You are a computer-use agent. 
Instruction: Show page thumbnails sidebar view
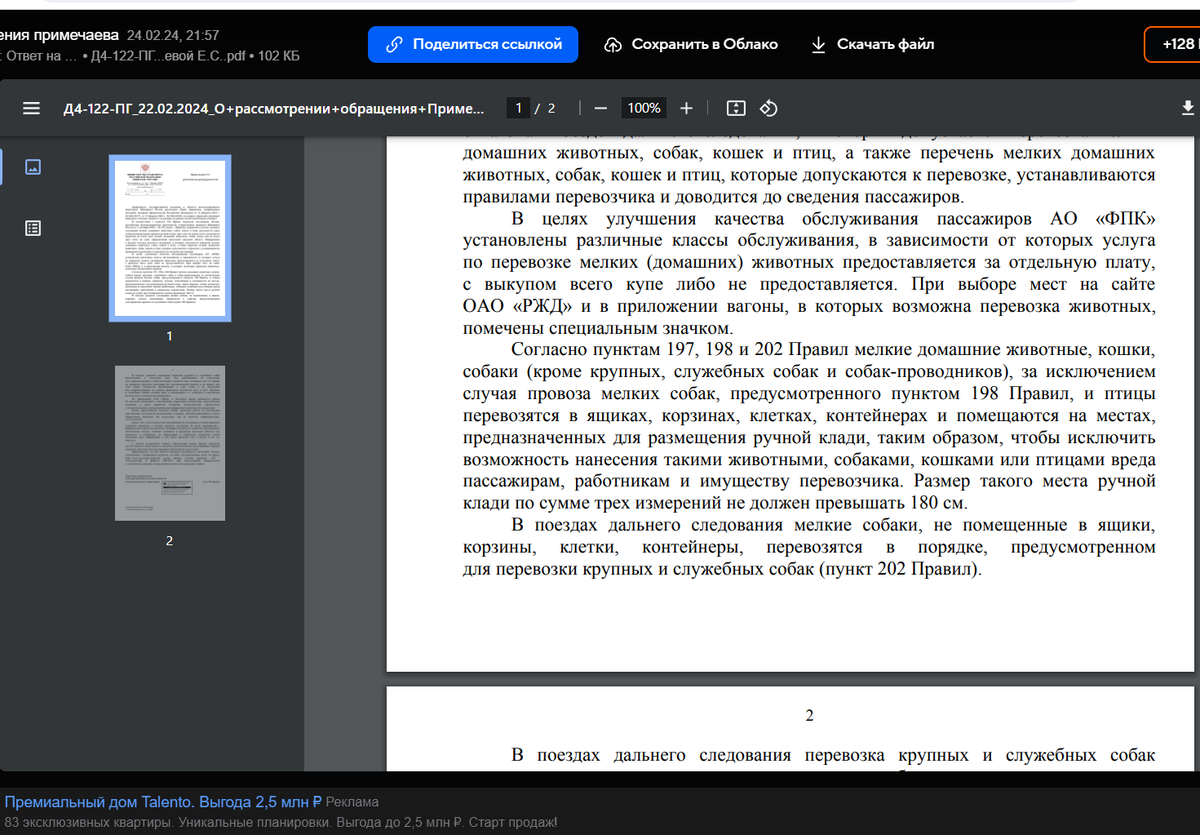[32, 167]
